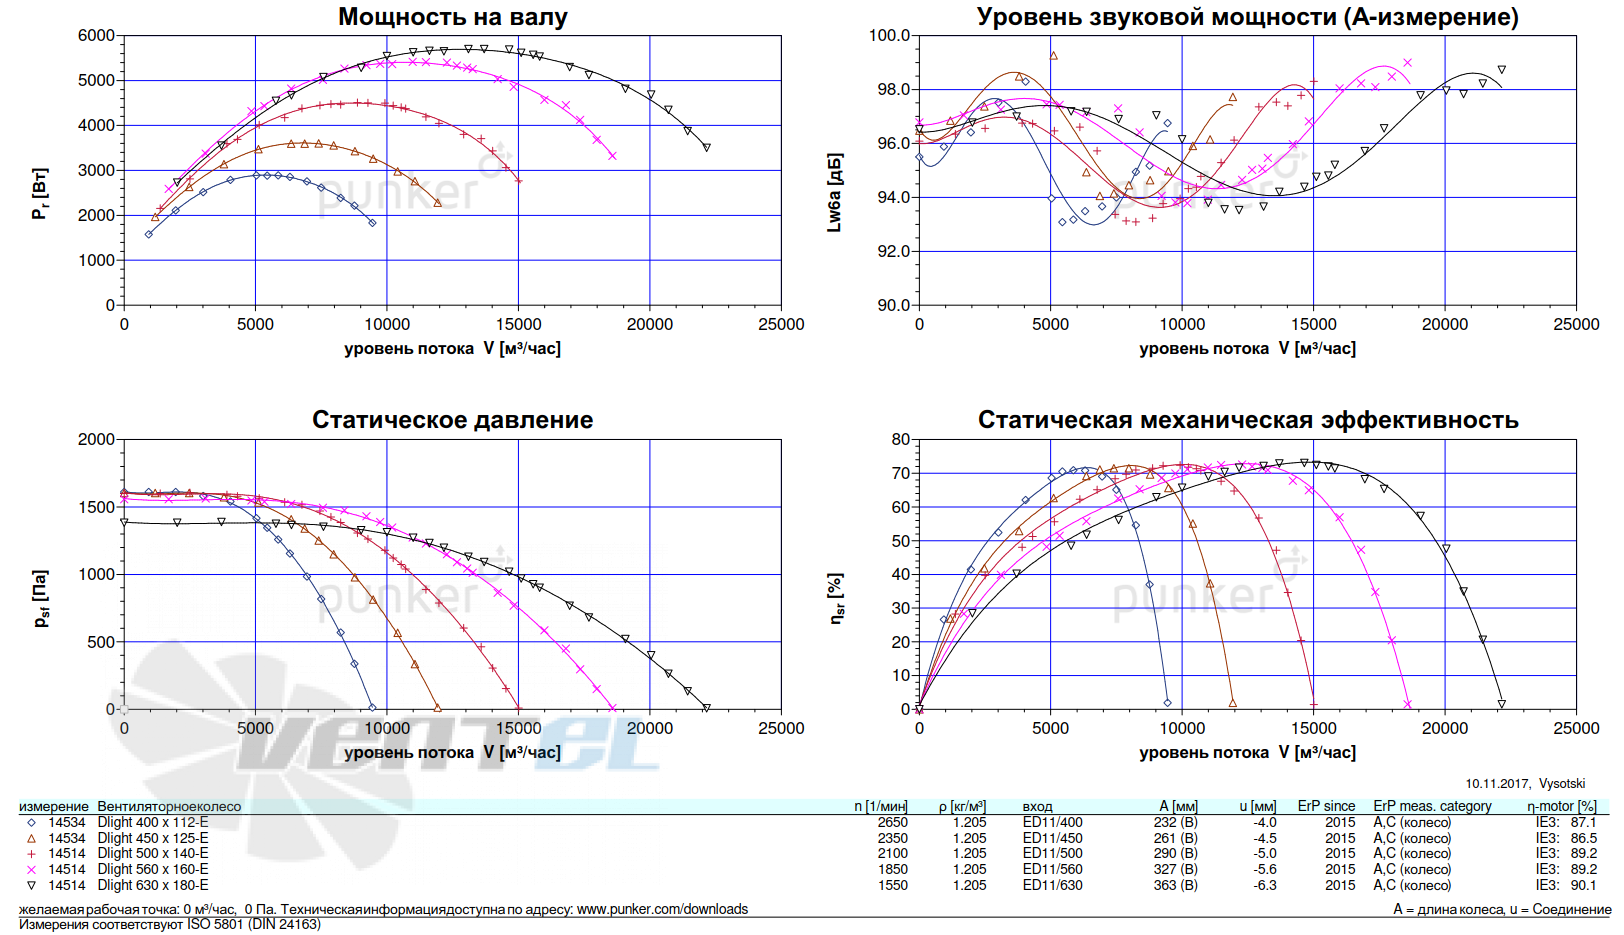Click the 'η-motor [%]' column header
The height and width of the screenshot is (935, 1624).
(1562, 806)
